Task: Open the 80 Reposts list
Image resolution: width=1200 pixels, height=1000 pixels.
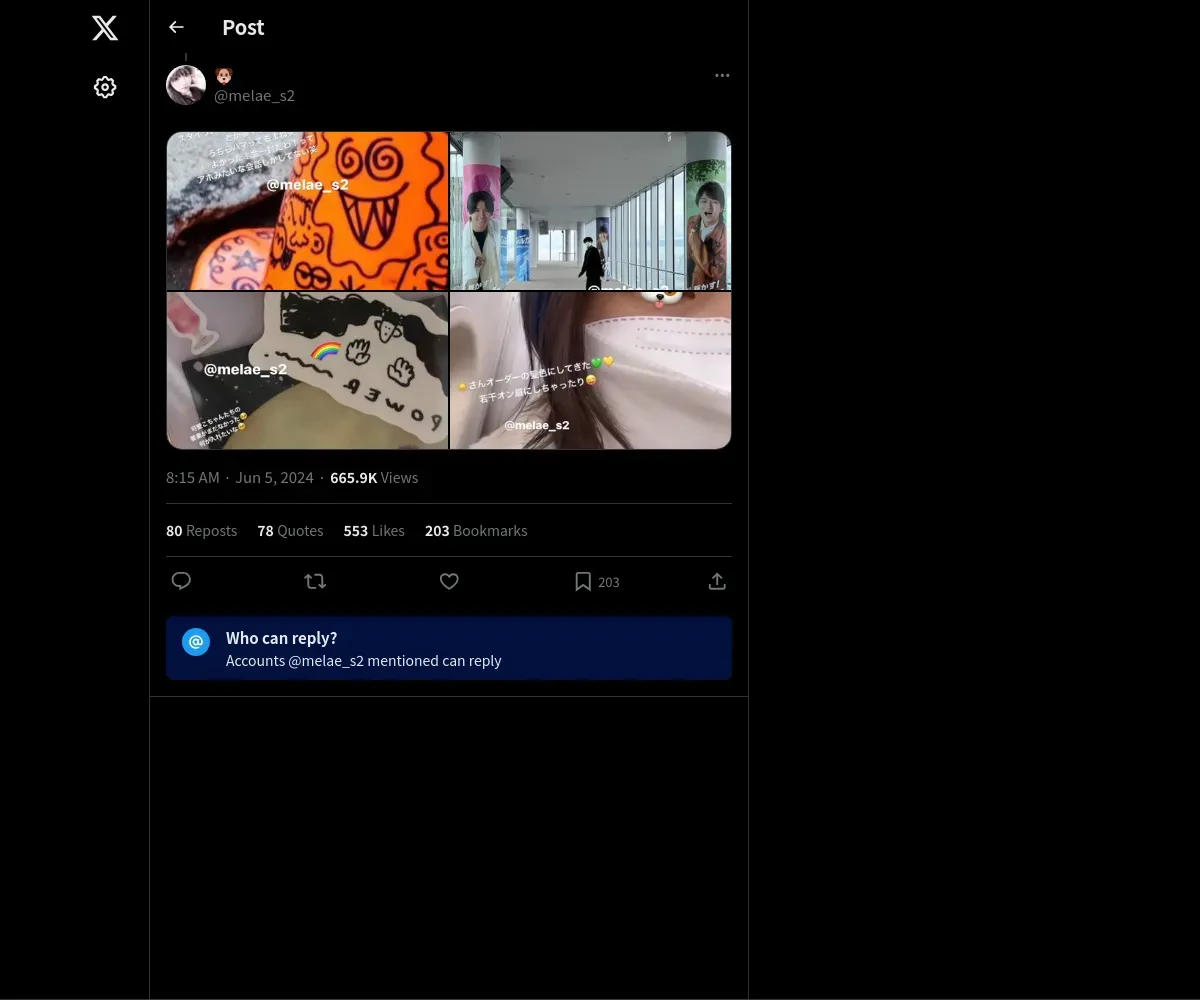Action: [201, 531]
